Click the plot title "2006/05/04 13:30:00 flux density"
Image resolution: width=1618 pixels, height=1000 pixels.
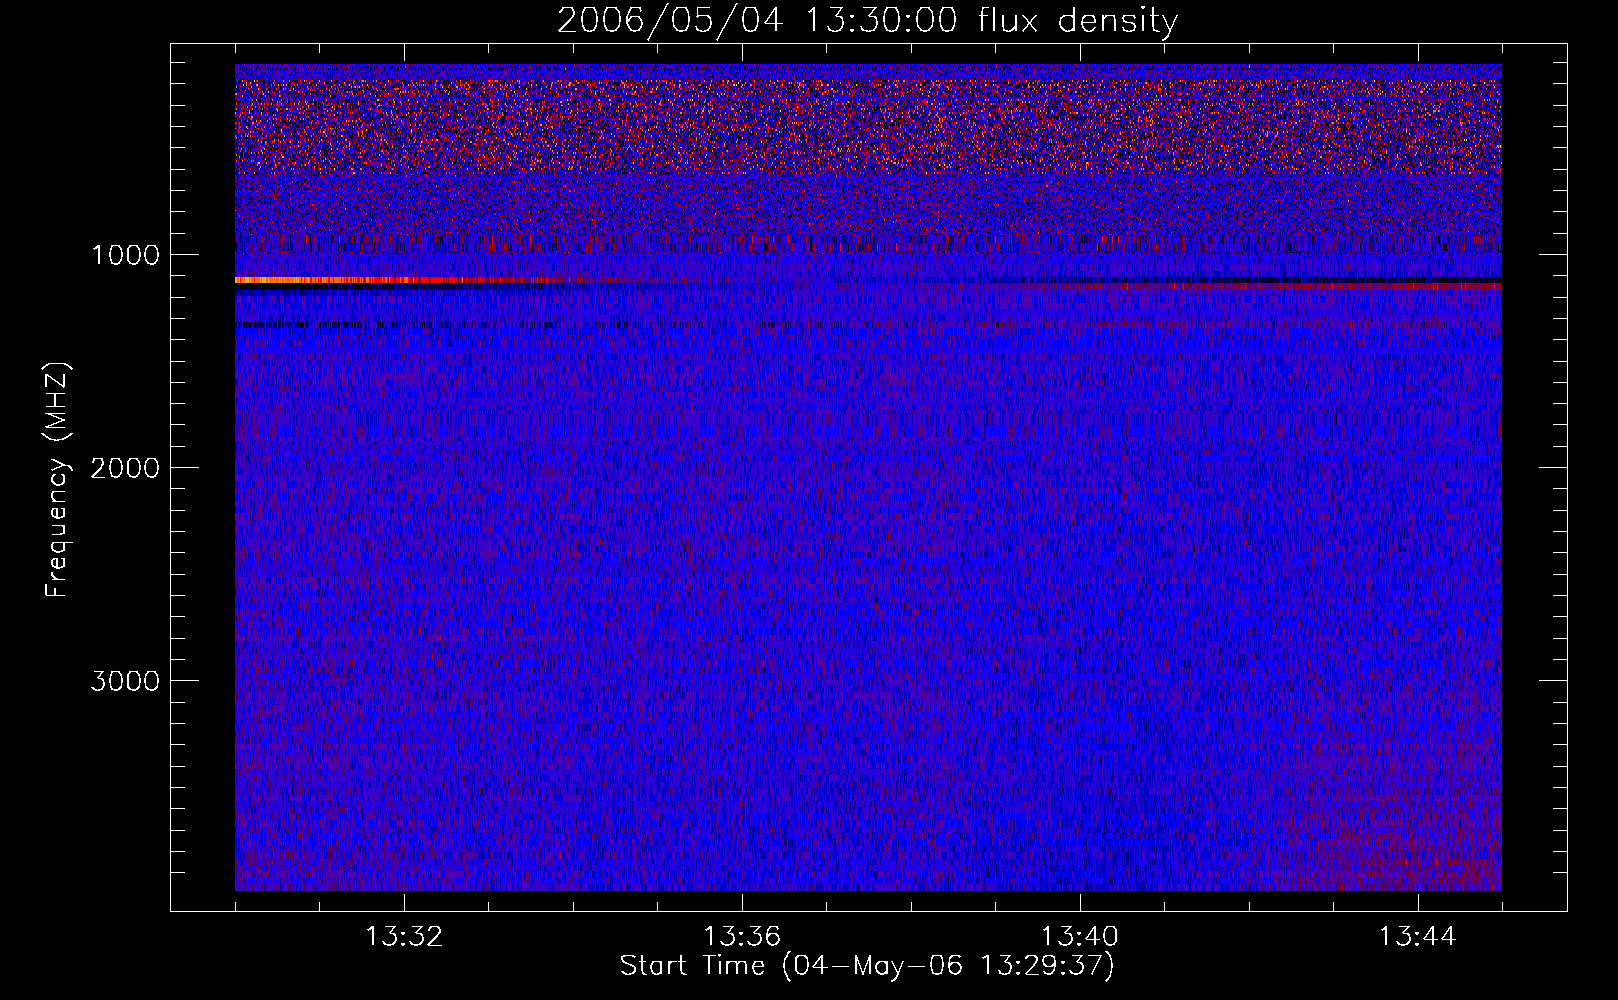coord(867,21)
